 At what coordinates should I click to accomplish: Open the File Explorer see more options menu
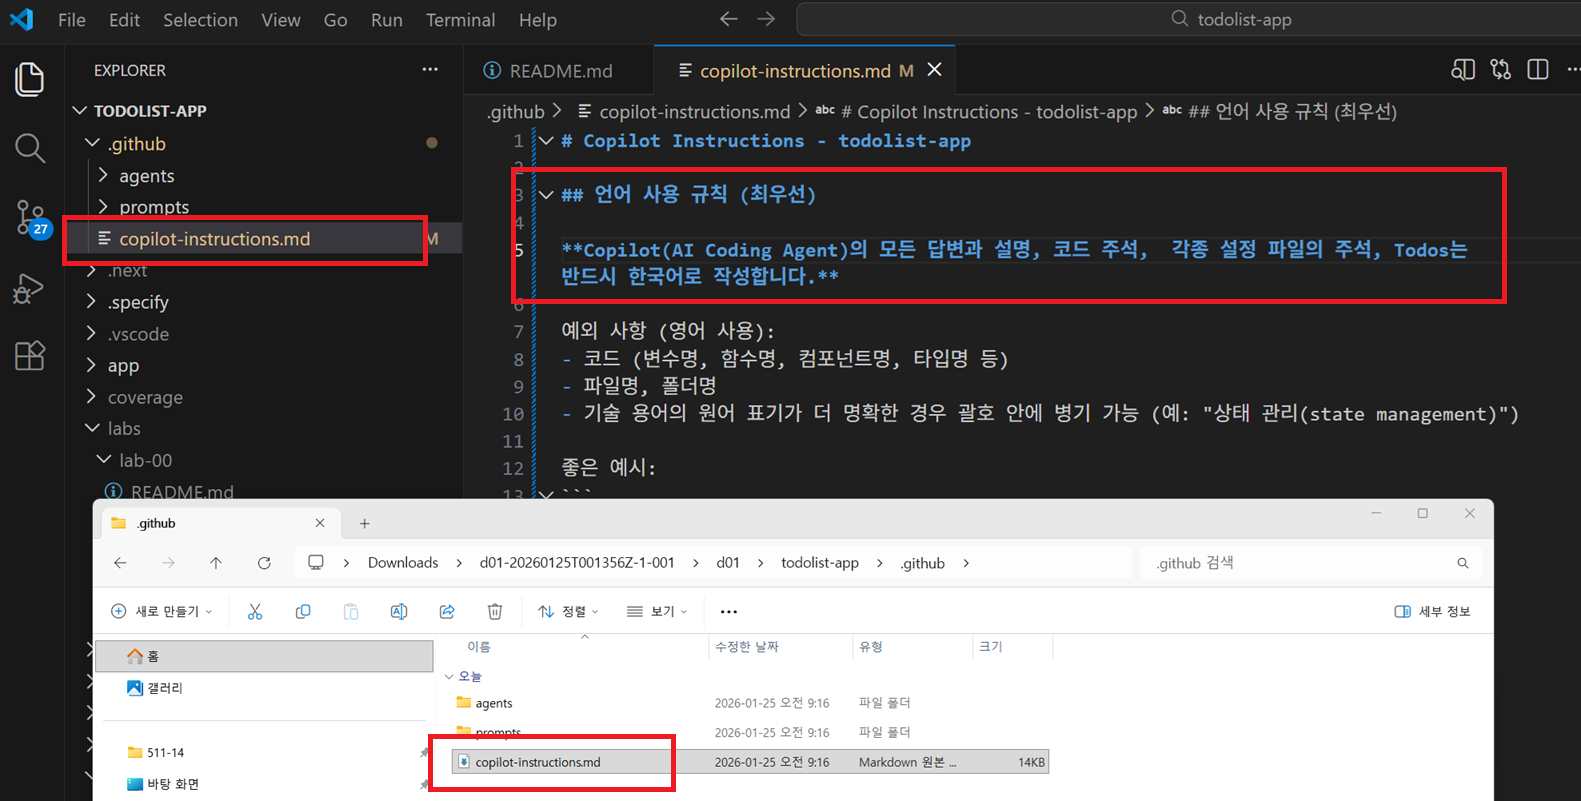[729, 612]
